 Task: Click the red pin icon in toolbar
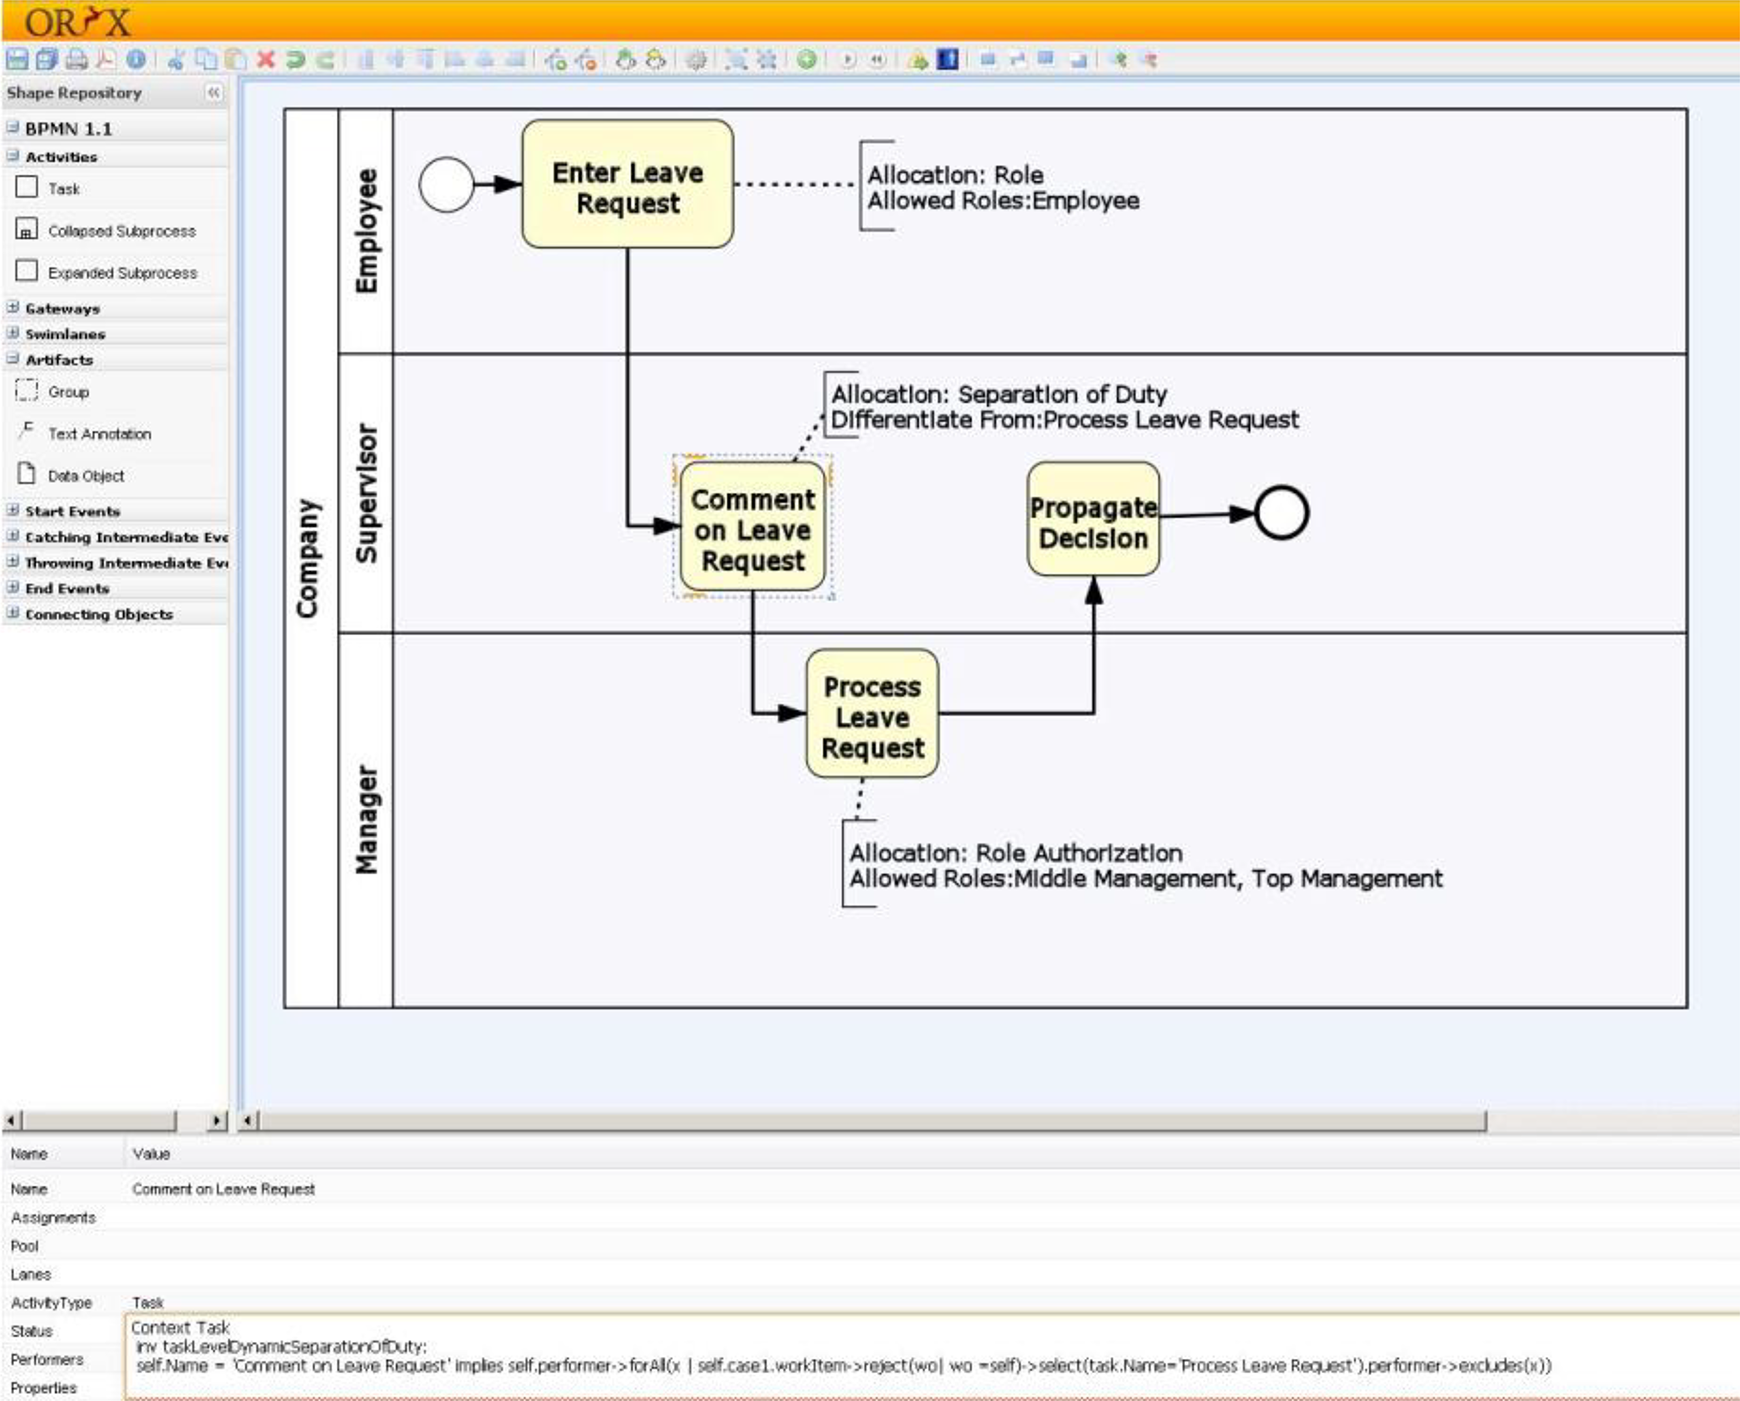point(1149,59)
